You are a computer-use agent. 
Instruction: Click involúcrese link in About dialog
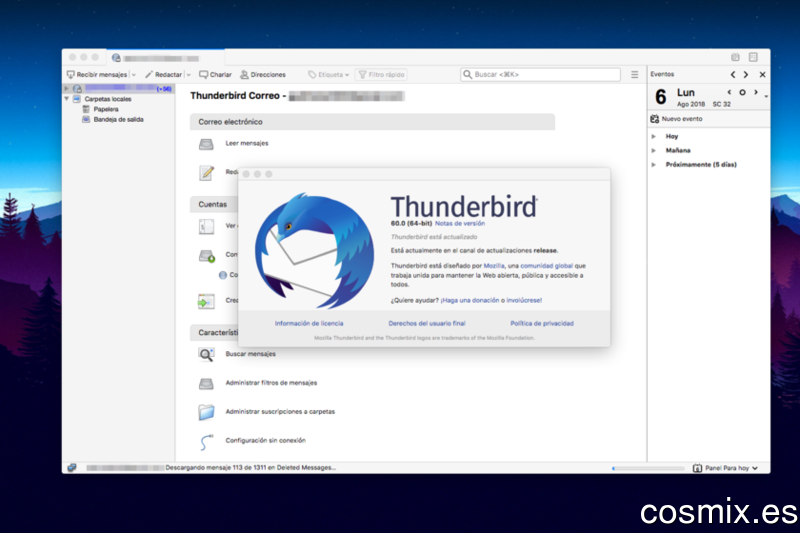(524, 300)
